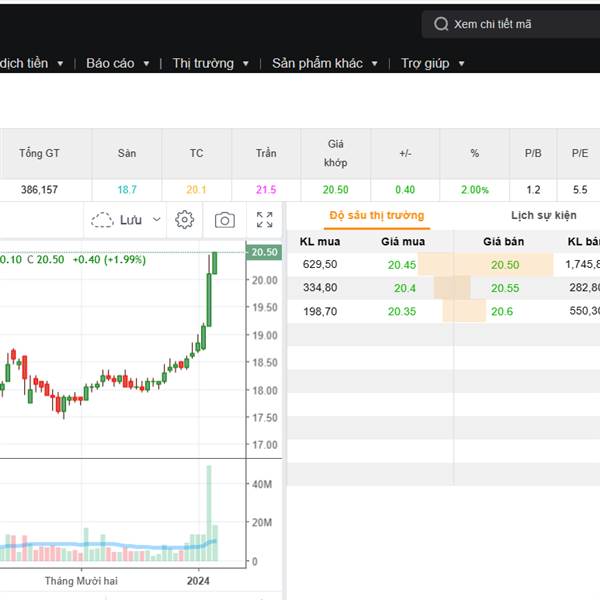
Task: Expand arrow next to 'Sản phẩm khác'
Action: 375,64
